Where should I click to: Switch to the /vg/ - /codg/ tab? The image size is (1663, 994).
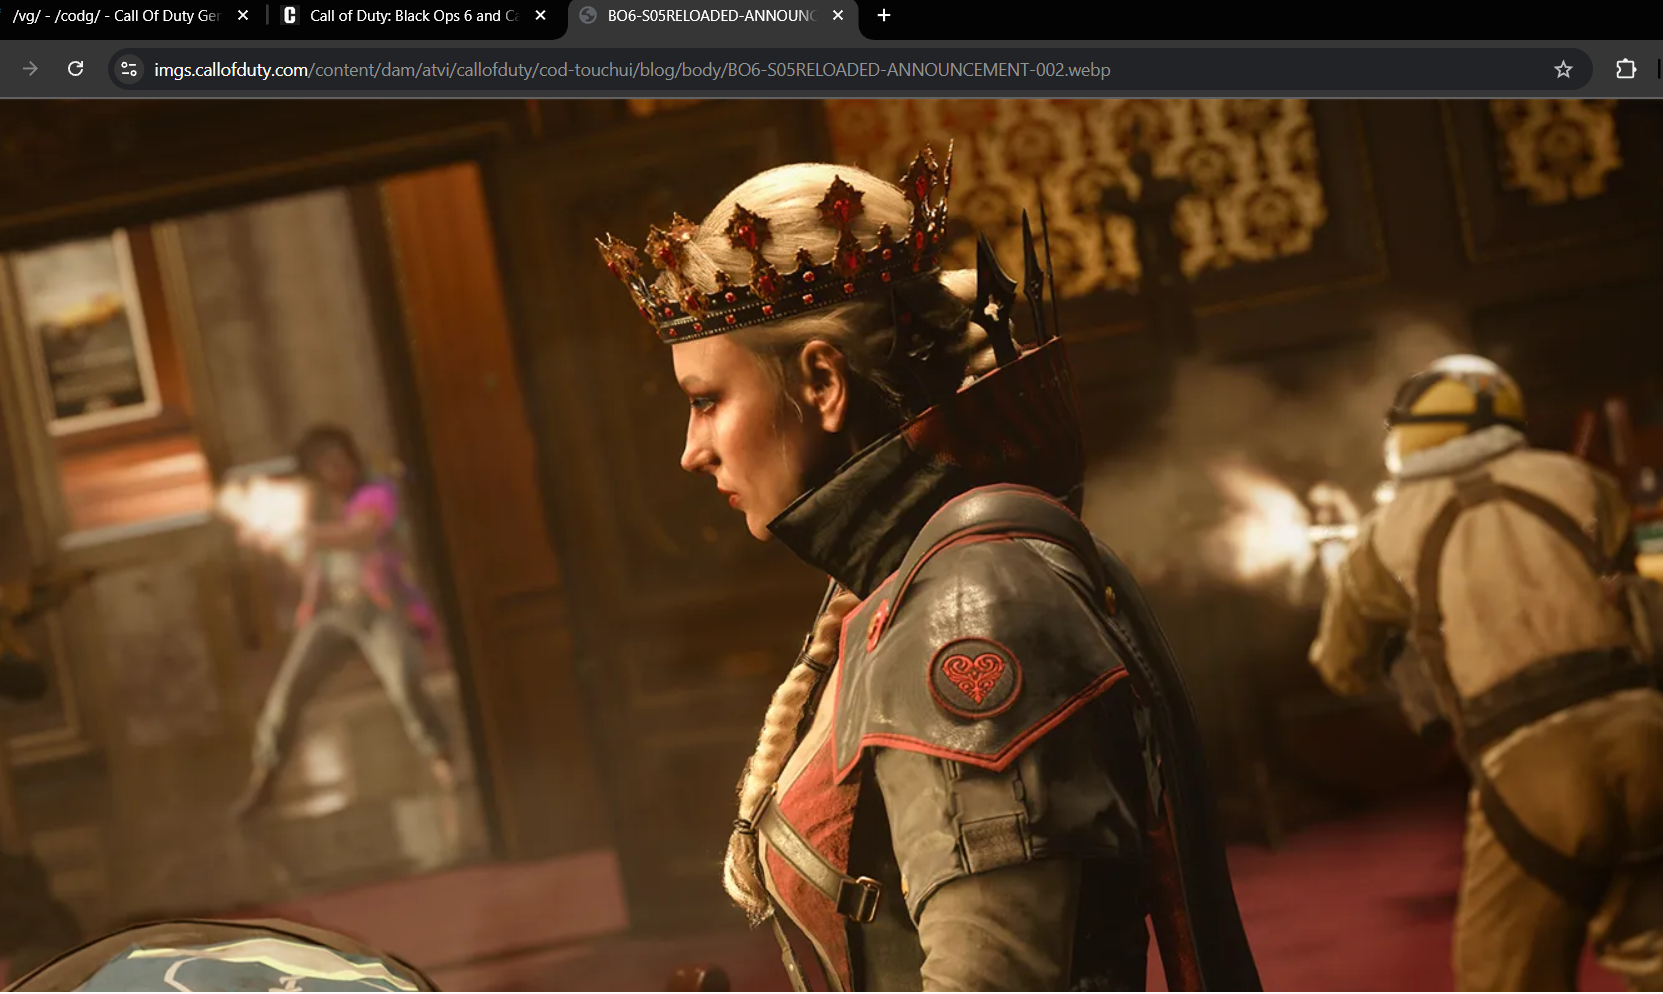click(x=115, y=16)
